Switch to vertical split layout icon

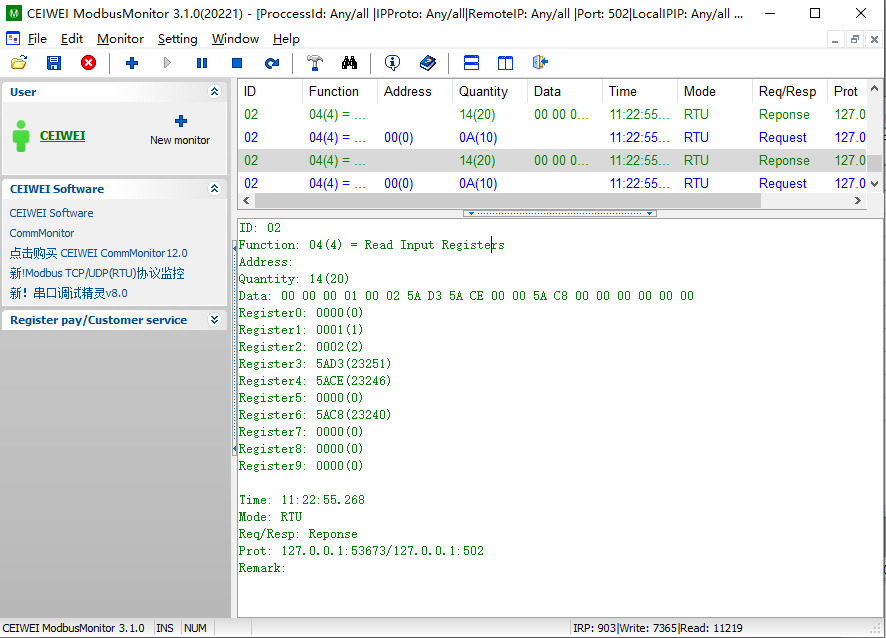[x=505, y=63]
